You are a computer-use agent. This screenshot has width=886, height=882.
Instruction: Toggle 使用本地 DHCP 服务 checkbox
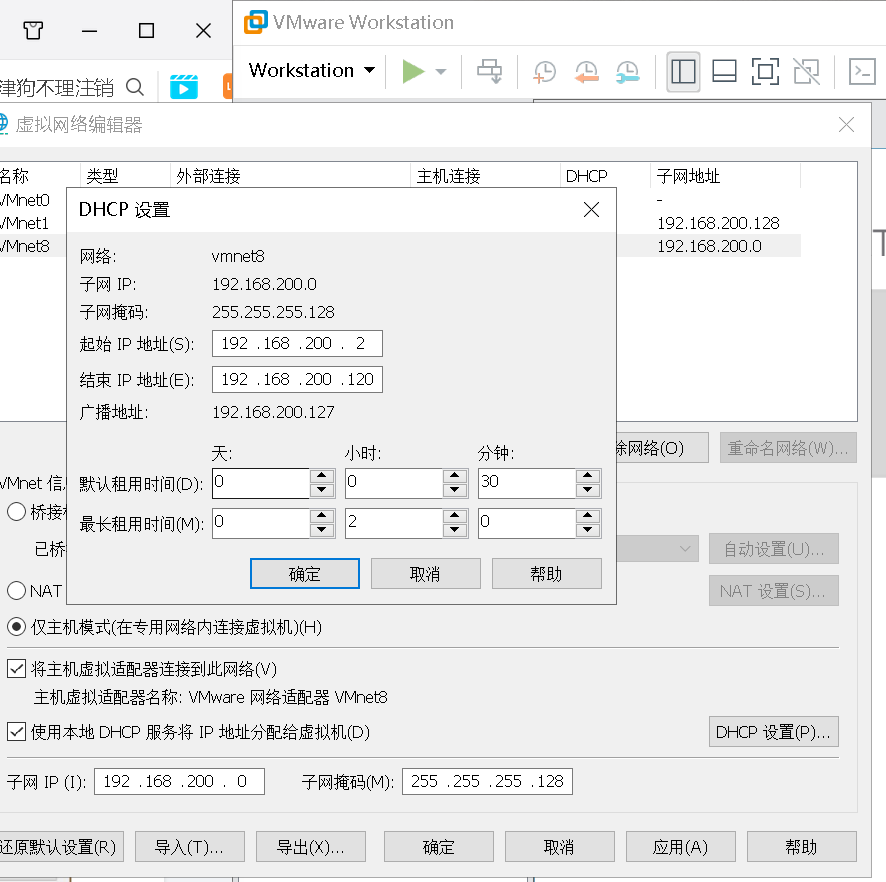pyautogui.click(x=16, y=732)
